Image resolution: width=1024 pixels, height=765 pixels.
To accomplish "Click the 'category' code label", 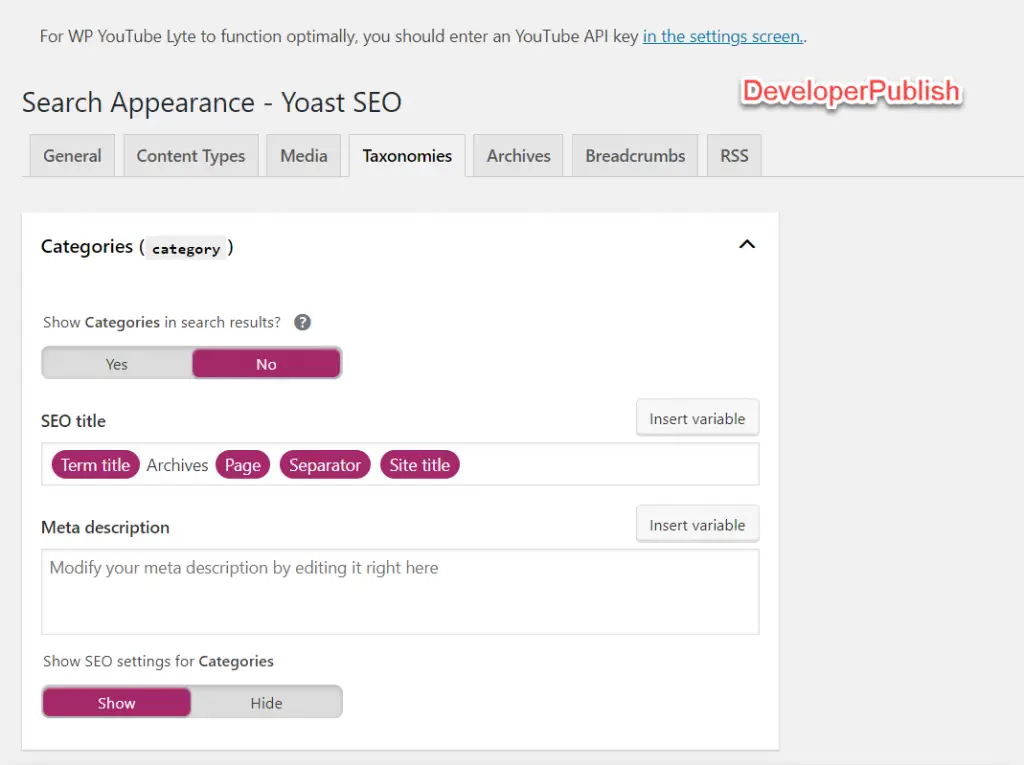I will (186, 248).
